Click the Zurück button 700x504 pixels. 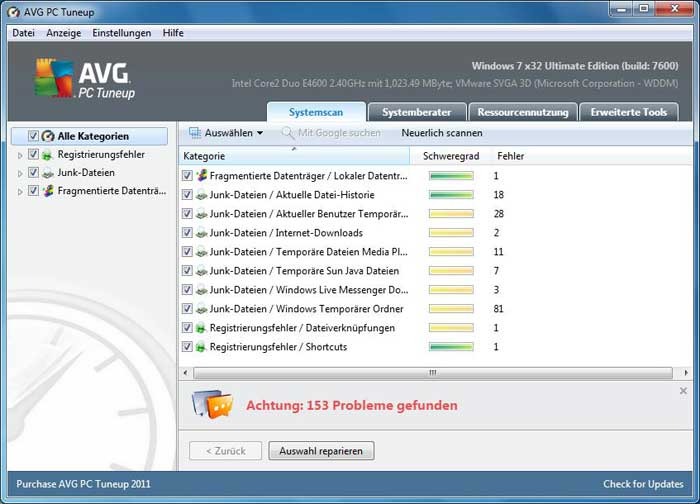tap(225, 451)
